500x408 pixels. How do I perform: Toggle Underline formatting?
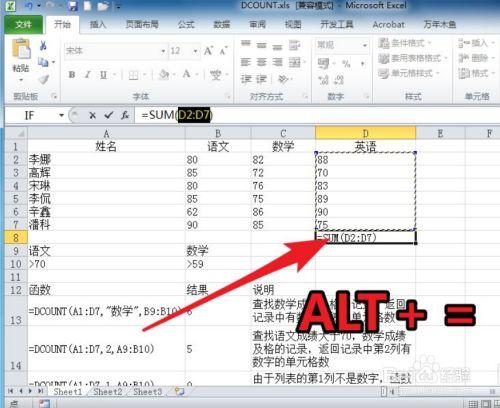pos(103,75)
